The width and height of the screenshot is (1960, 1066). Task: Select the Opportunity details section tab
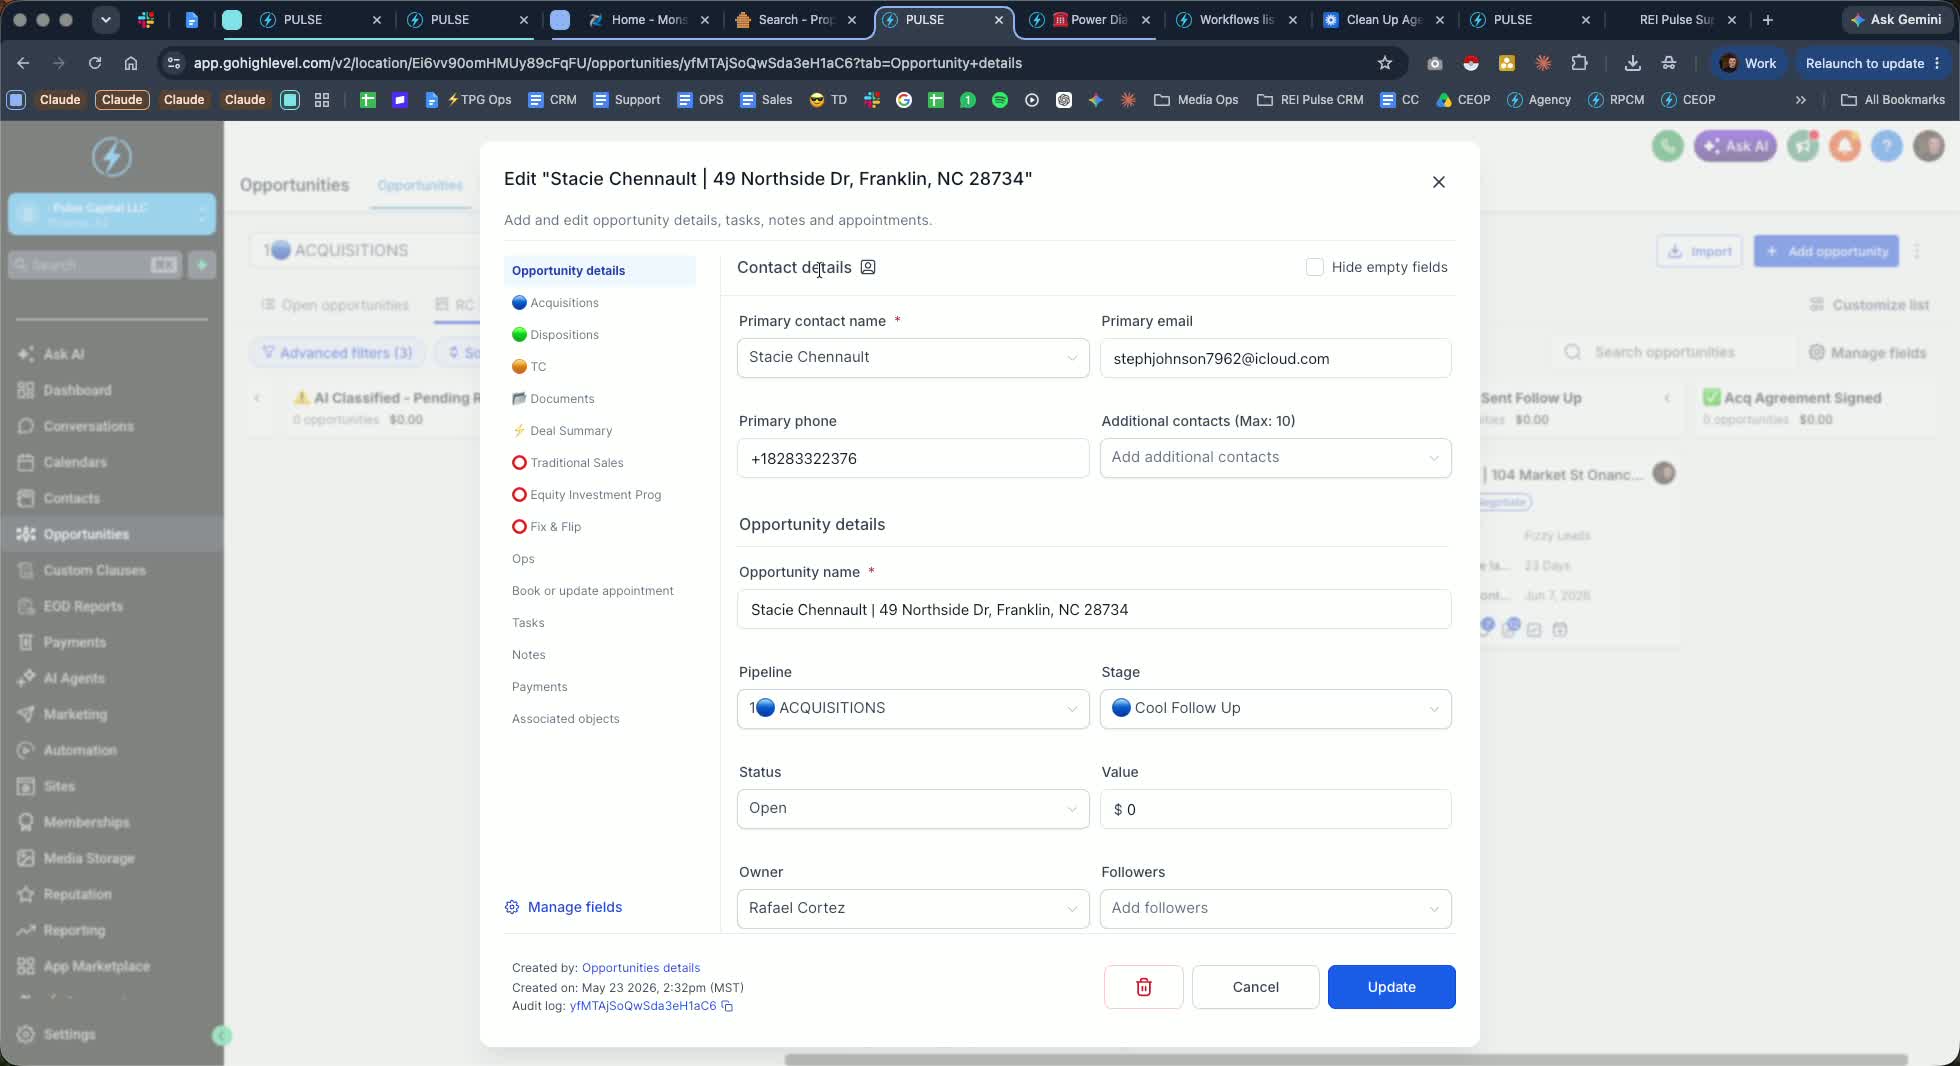(x=600, y=270)
